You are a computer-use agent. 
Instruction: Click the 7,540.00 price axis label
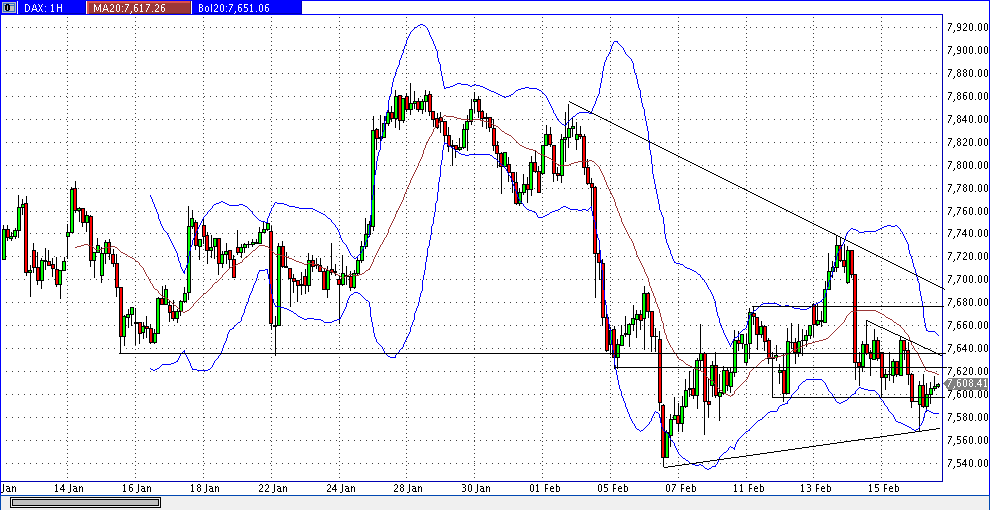967,463
